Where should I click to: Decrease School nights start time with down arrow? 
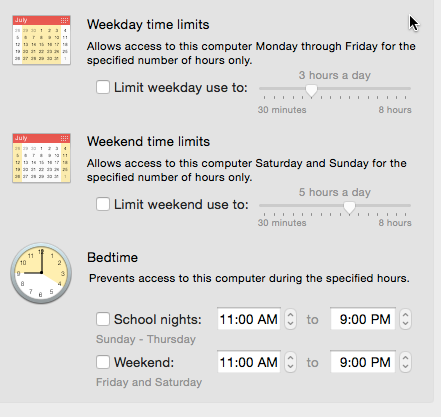(290, 324)
